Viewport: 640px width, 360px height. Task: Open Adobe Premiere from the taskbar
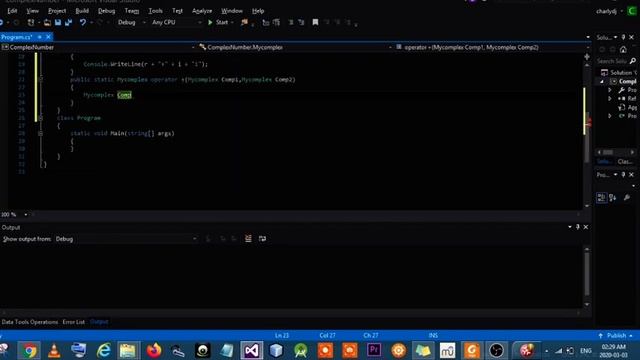[374, 351]
